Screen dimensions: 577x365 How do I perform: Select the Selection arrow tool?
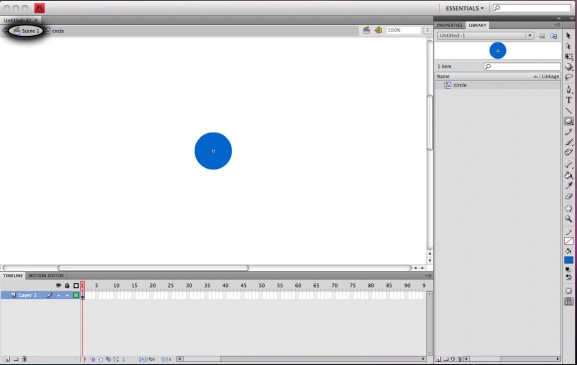click(569, 36)
